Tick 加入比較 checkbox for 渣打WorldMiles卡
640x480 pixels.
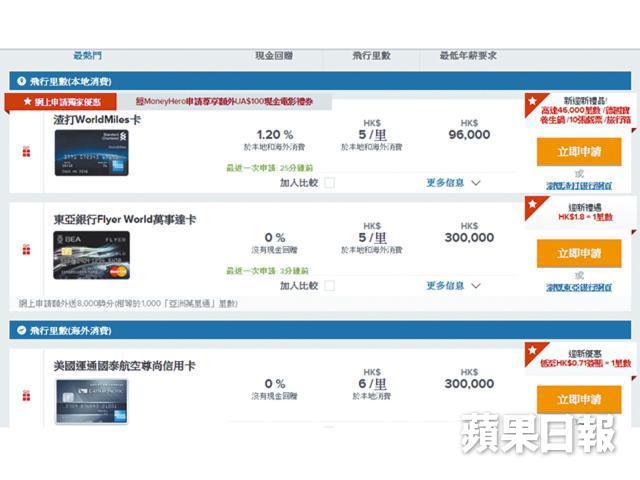[329, 183]
